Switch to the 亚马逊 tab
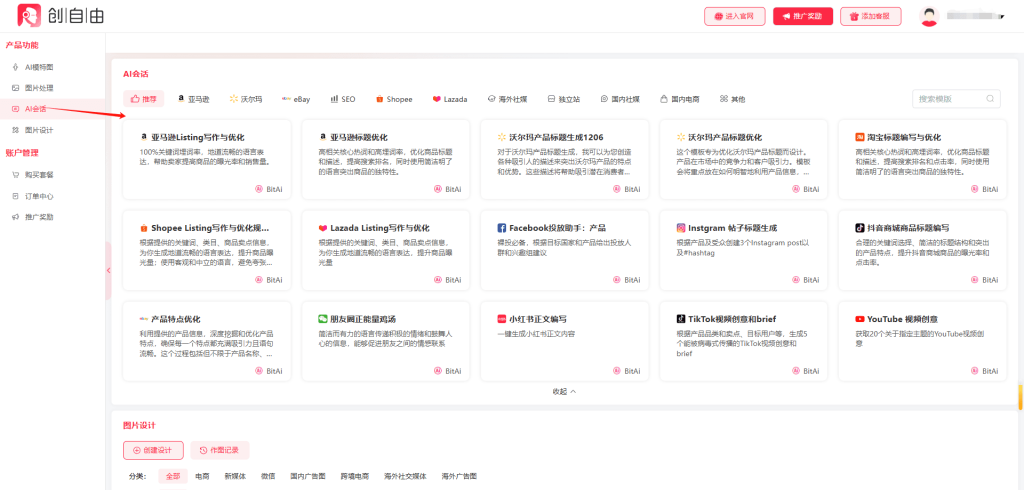 [193, 99]
